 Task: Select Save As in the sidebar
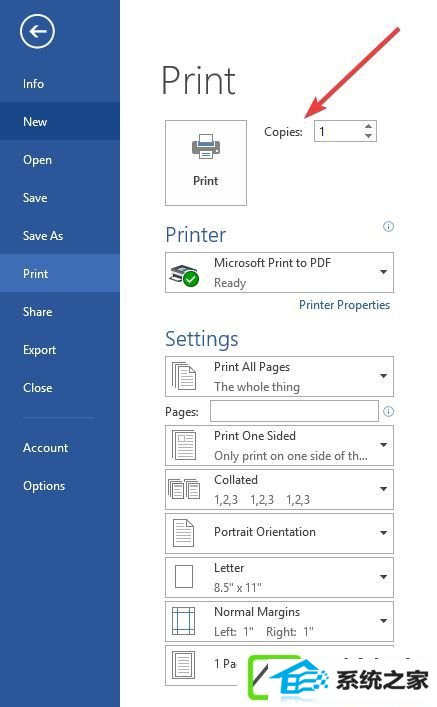point(43,236)
